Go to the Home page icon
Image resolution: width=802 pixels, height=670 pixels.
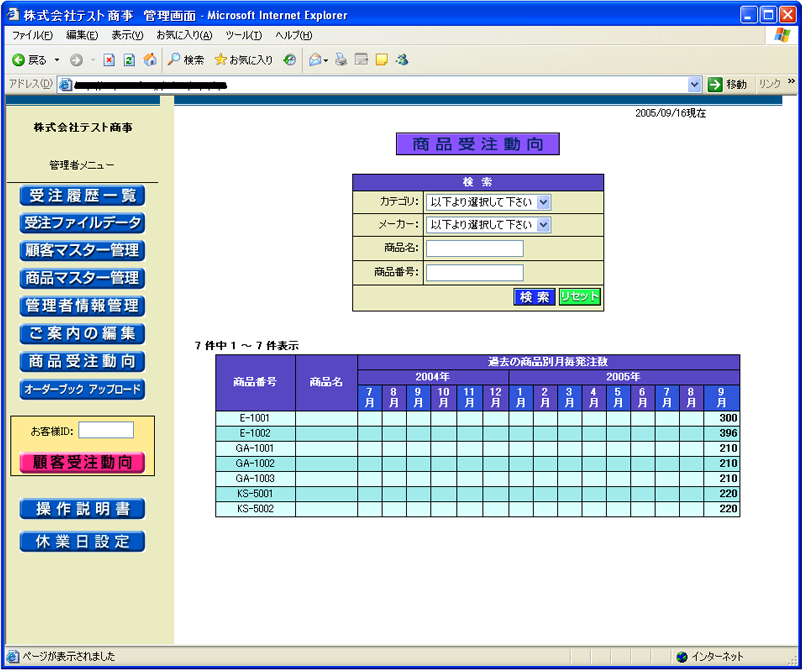[x=149, y=60]
